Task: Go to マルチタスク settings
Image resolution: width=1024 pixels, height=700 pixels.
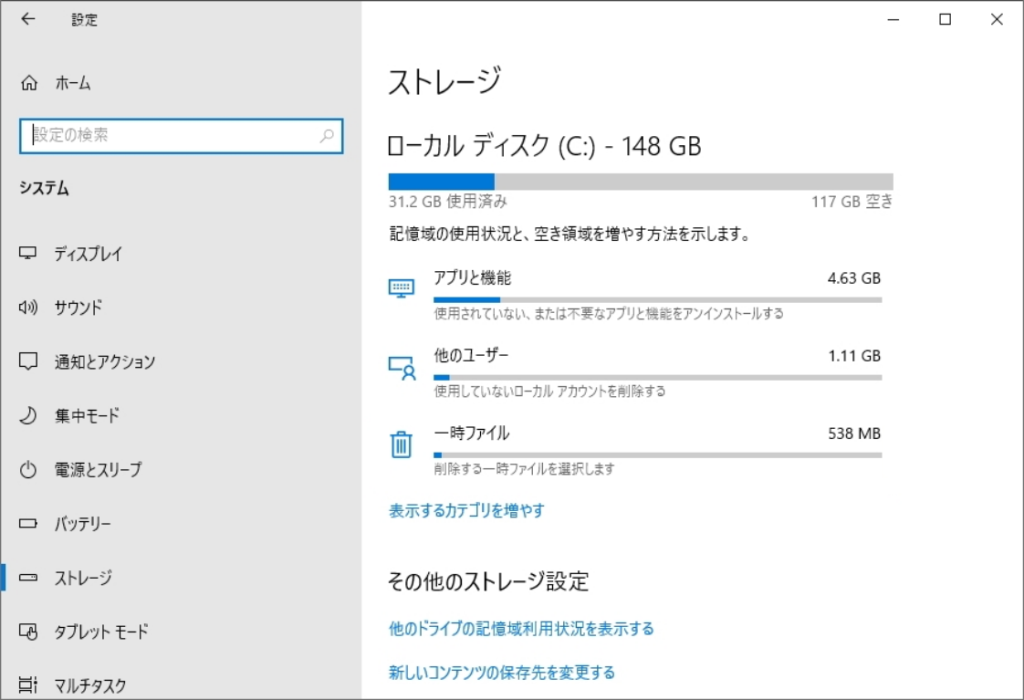Action: pos(90,685)
